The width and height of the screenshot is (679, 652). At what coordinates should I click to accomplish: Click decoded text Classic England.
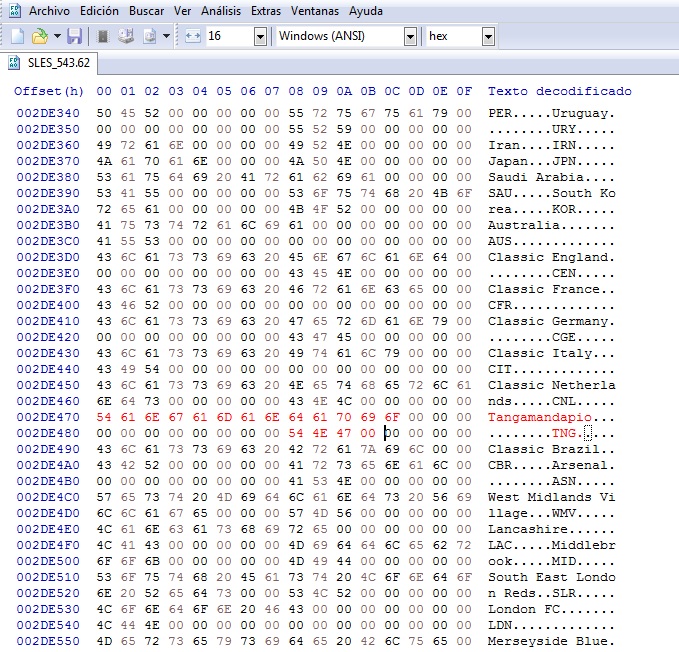click(x=547, y=257)
